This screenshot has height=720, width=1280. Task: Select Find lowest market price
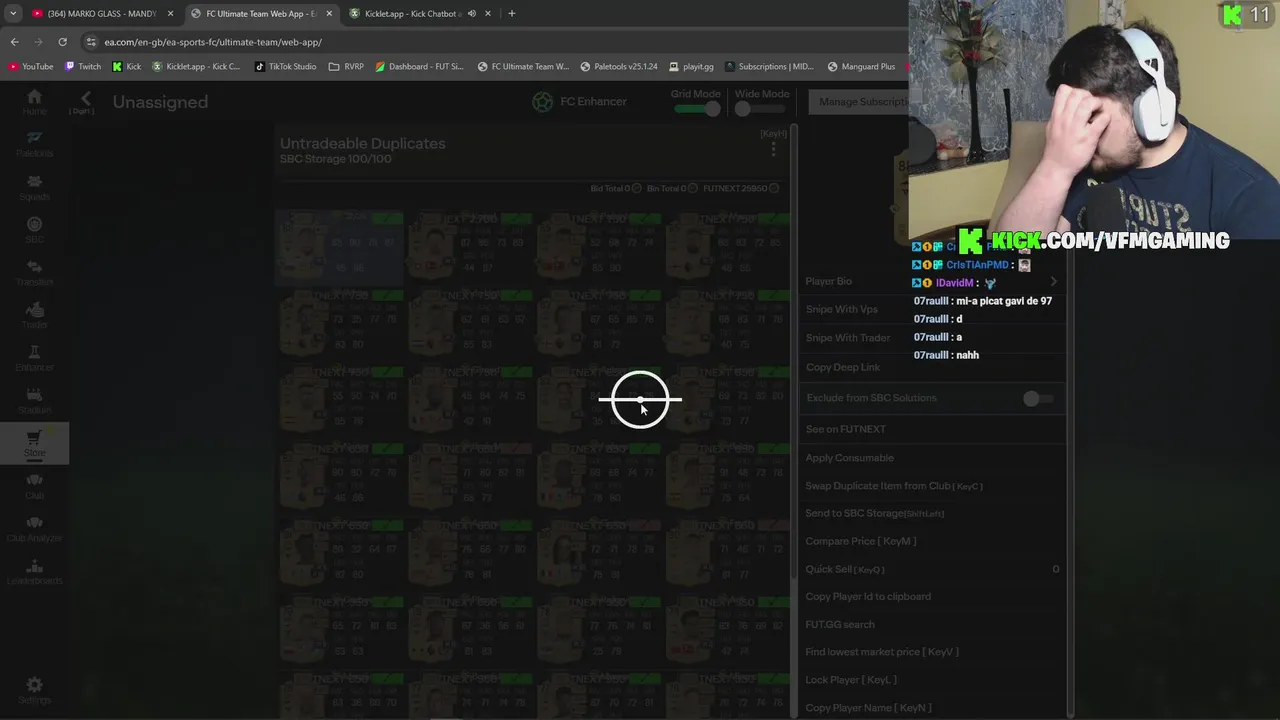coord(933,652)
